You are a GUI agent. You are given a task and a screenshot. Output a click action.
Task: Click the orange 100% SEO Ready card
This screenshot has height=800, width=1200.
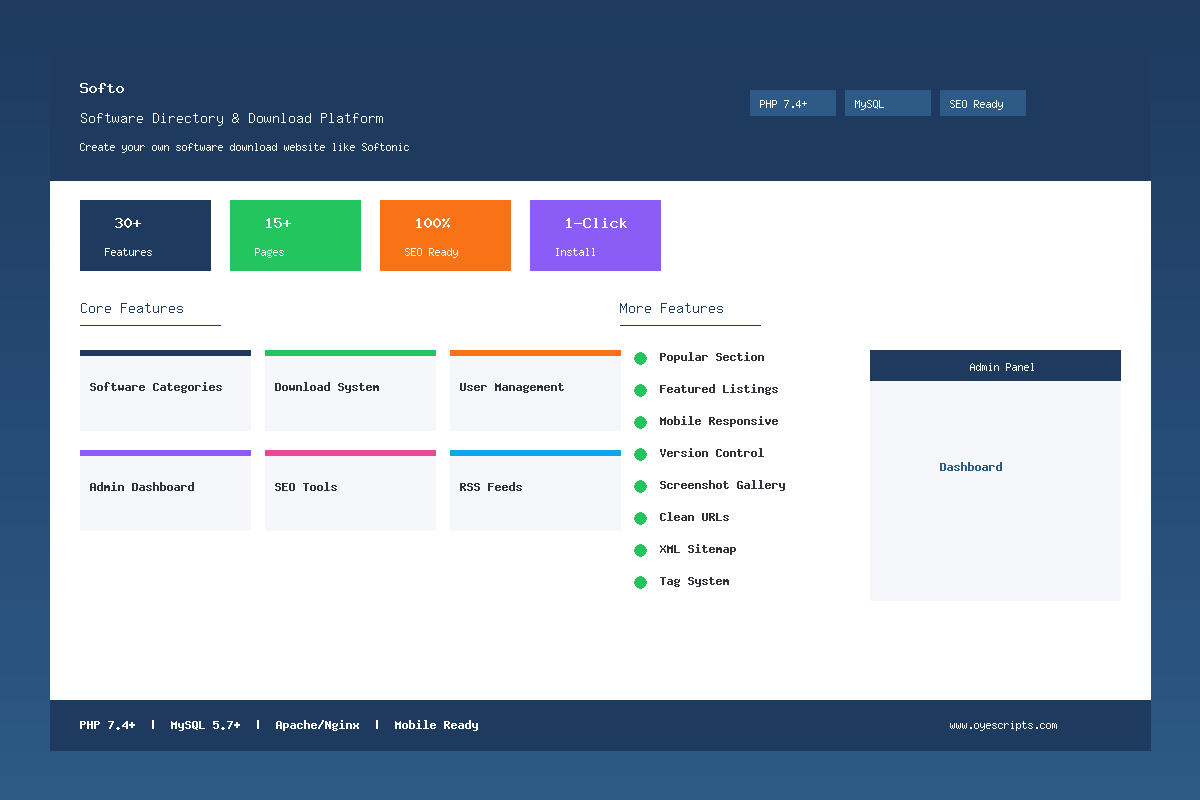click(445, 235)
